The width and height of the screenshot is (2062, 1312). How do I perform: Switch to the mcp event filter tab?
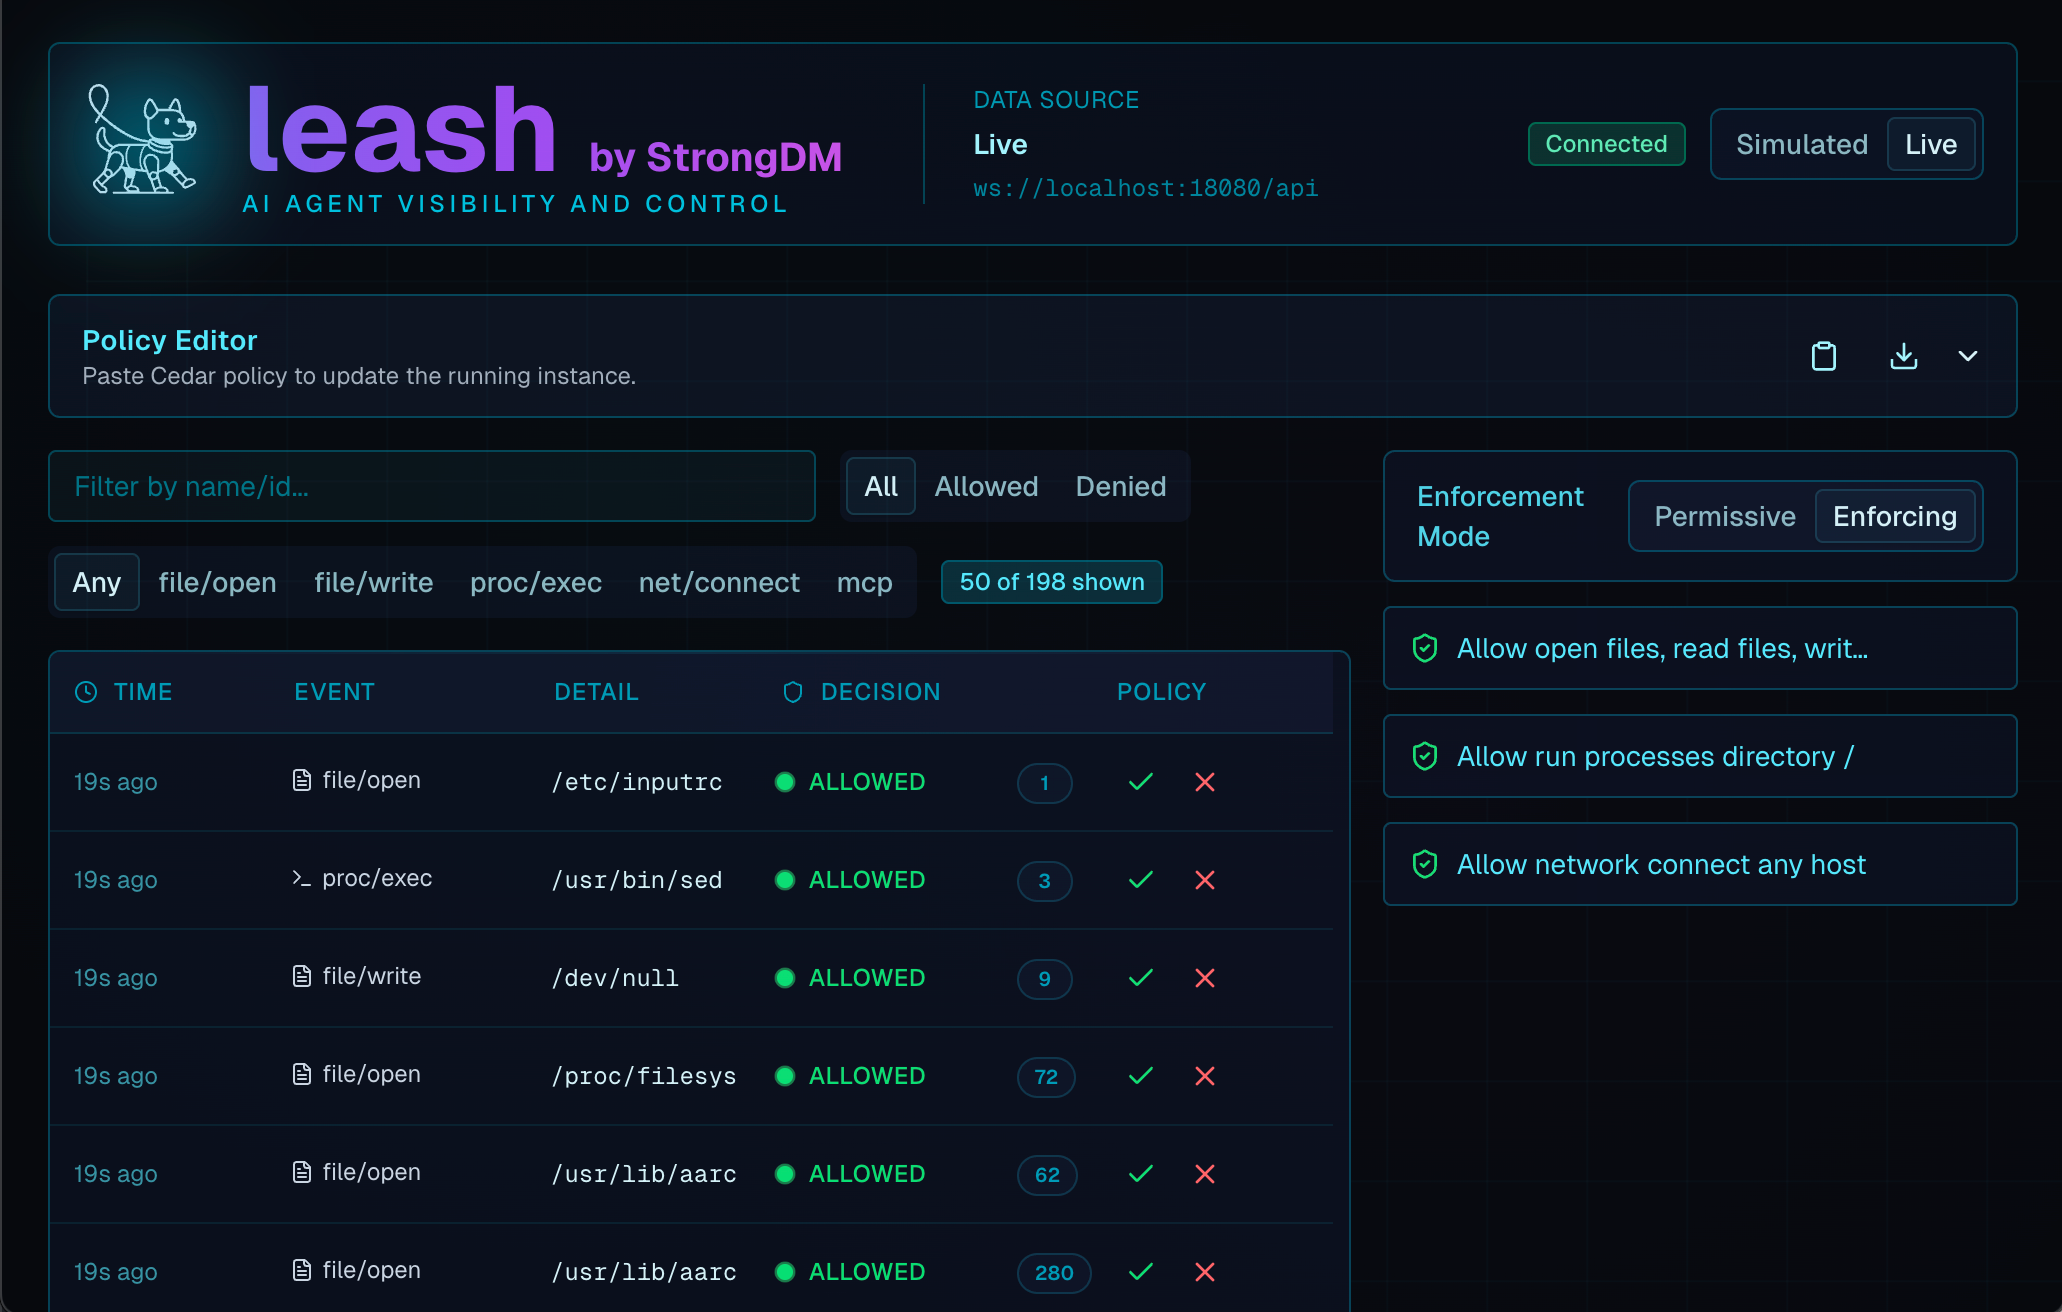pos(864,582)
